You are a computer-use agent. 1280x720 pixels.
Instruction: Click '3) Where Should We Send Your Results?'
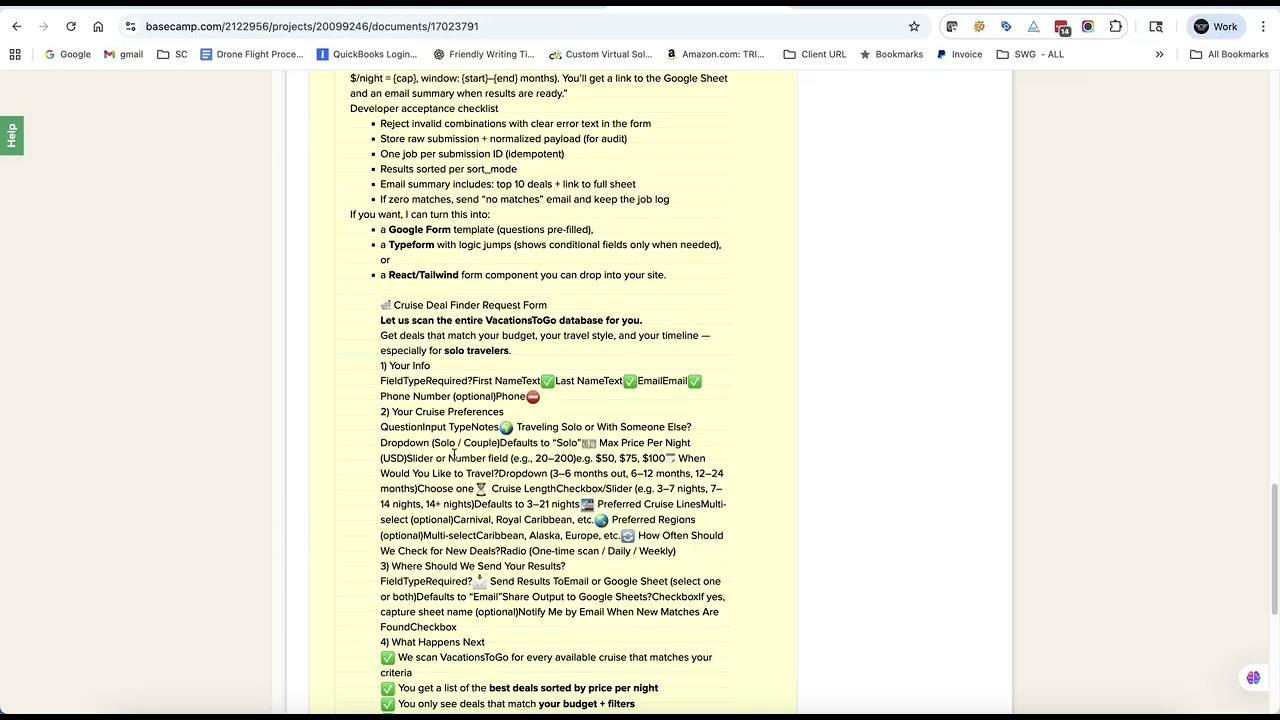(x=472, y=566)
